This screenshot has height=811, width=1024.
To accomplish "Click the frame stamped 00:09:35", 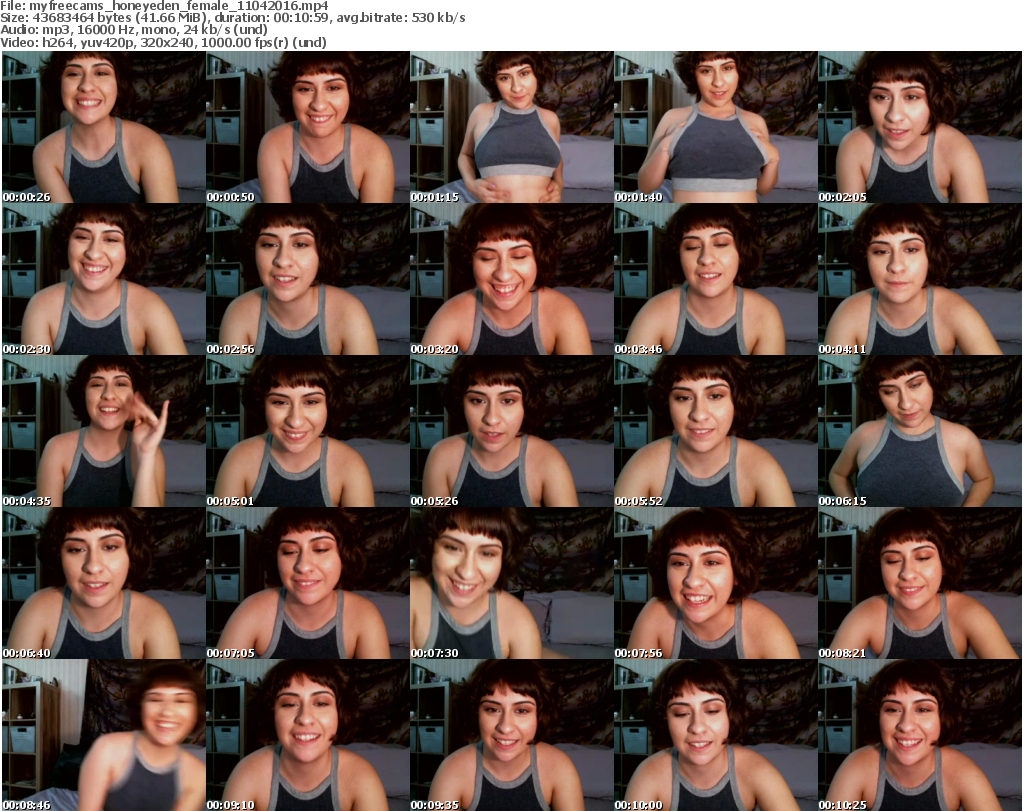I will pos(512,735).
